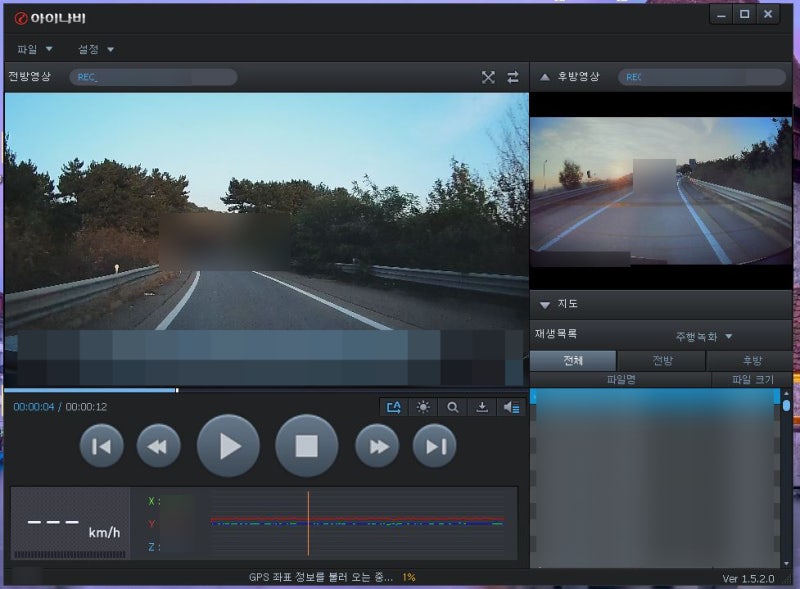Open the 주행녹화 recording type dropdown
800x589 pixels.
pos(704,336)
